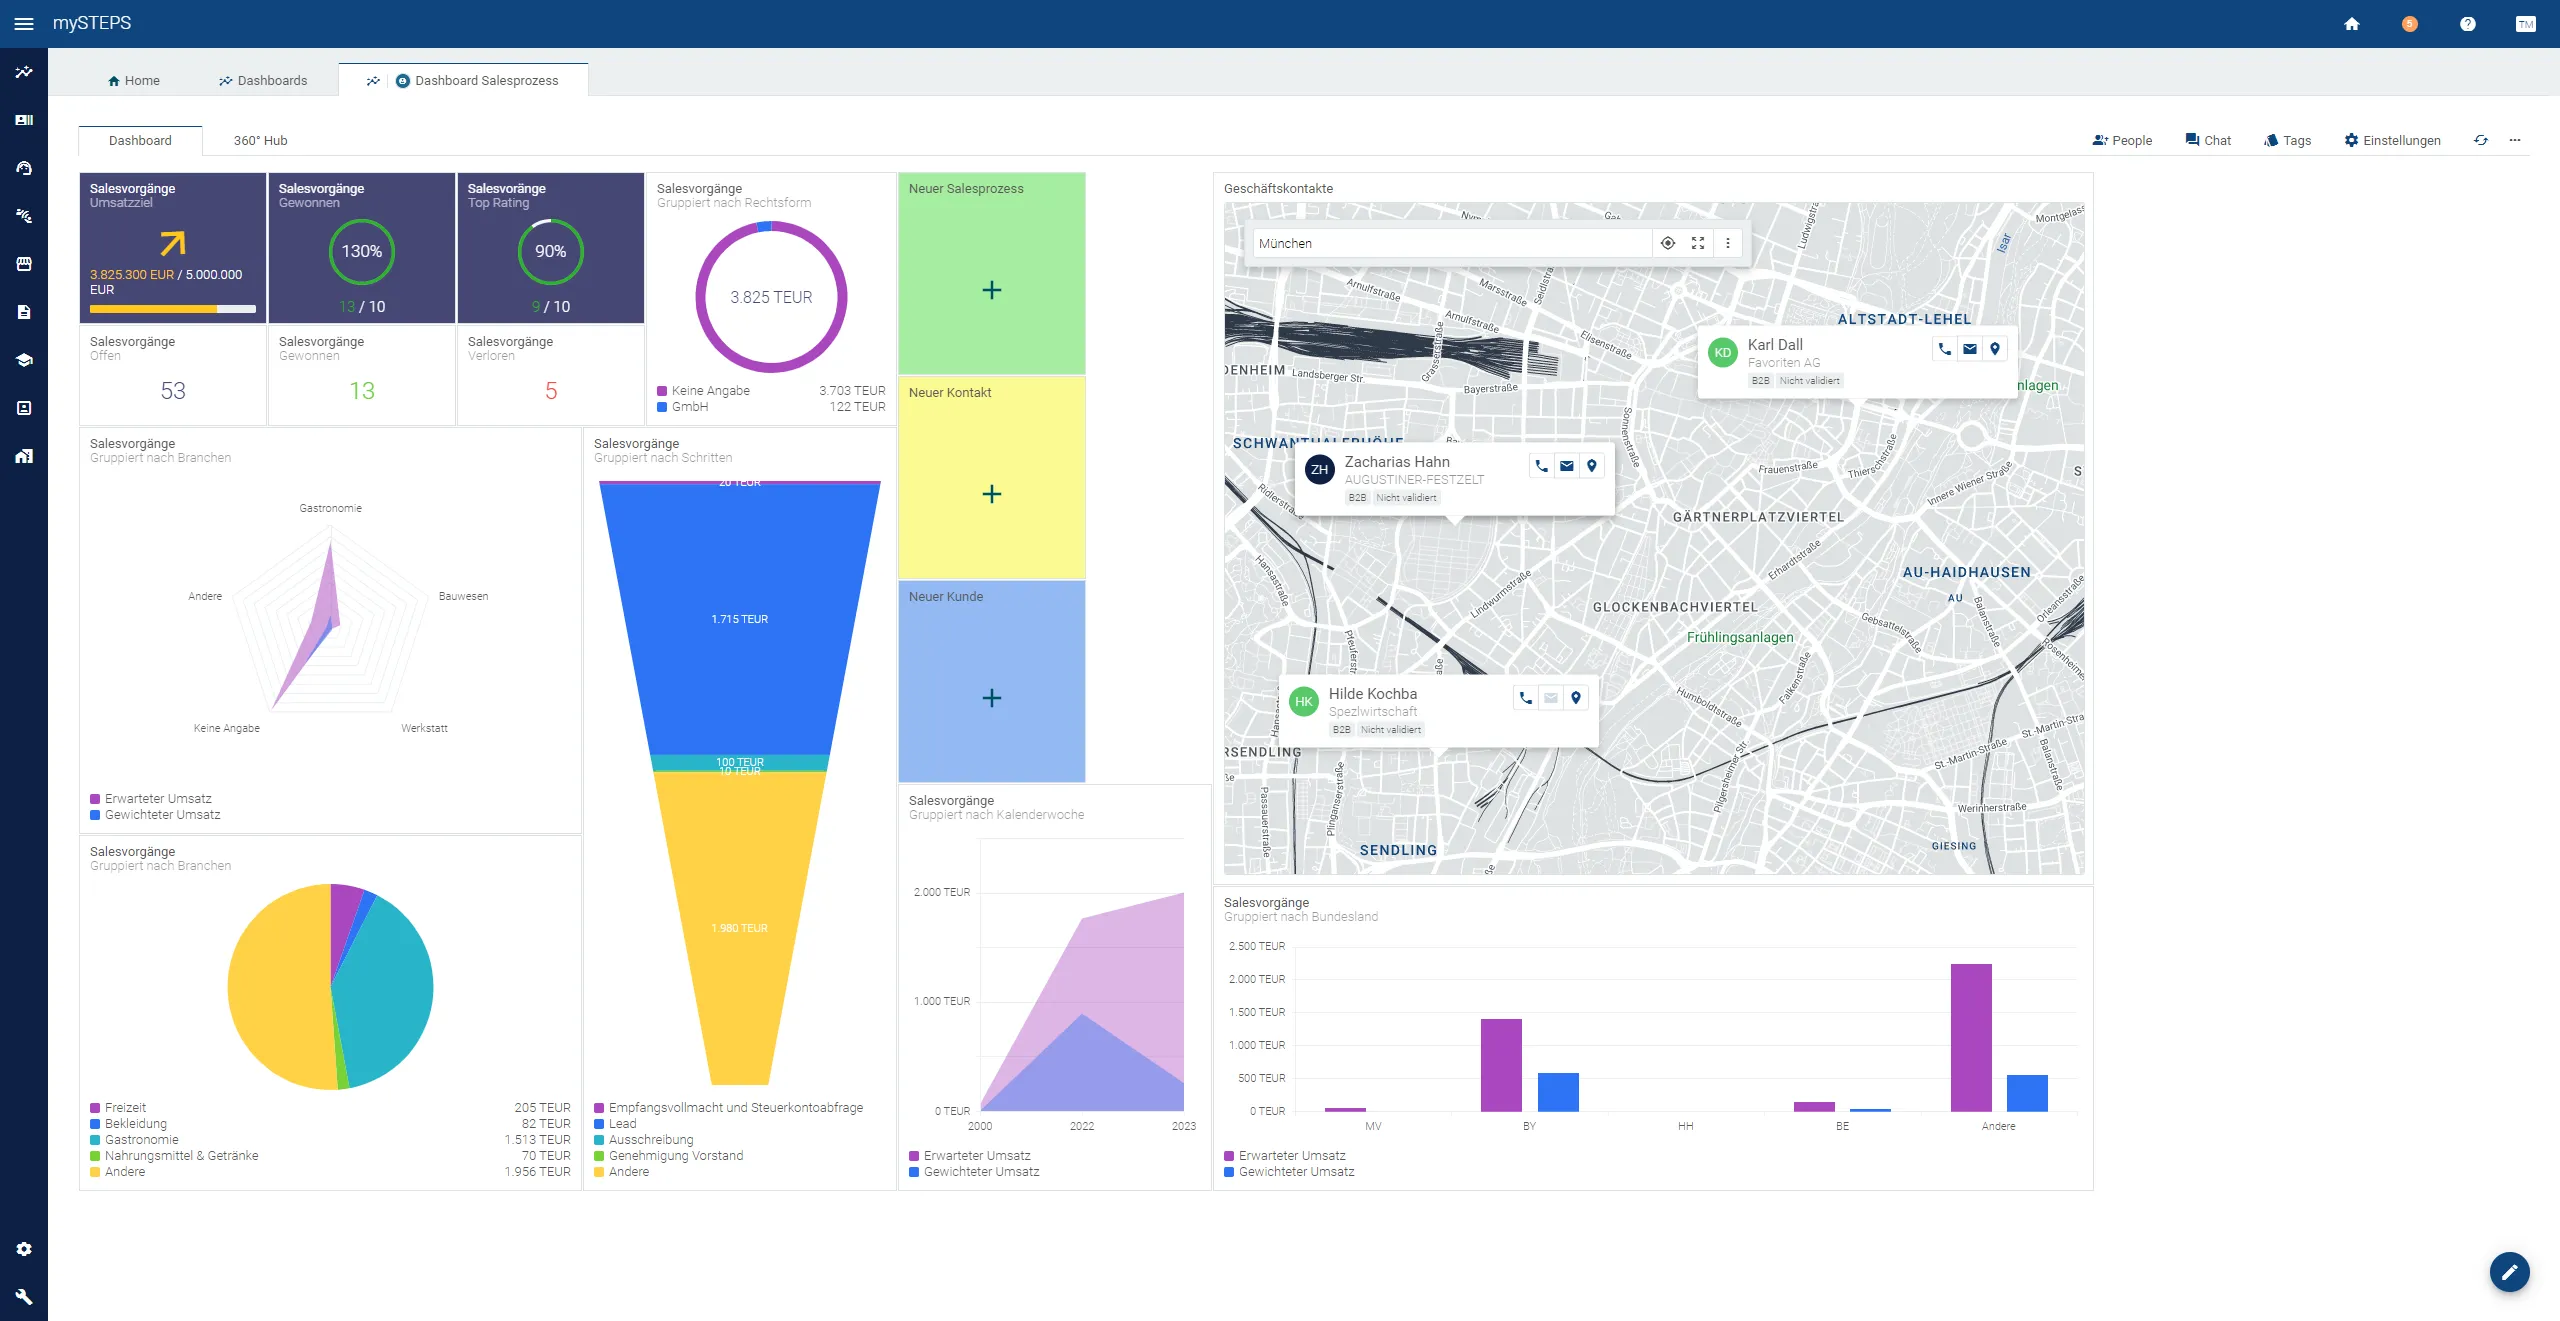This screenshot has height=1321, width=2560.
Task: Toggle Gastronomie legend entry in pie chart
Action: [x=134, y=1139]
